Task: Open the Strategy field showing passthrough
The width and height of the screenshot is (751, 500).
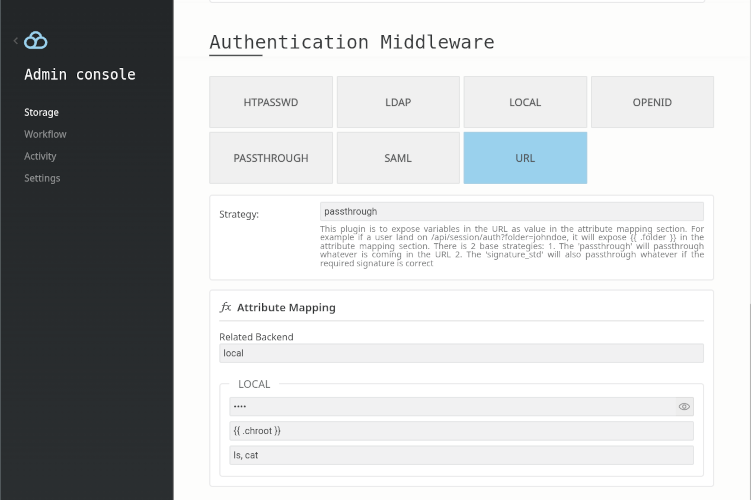Action: 511,212
